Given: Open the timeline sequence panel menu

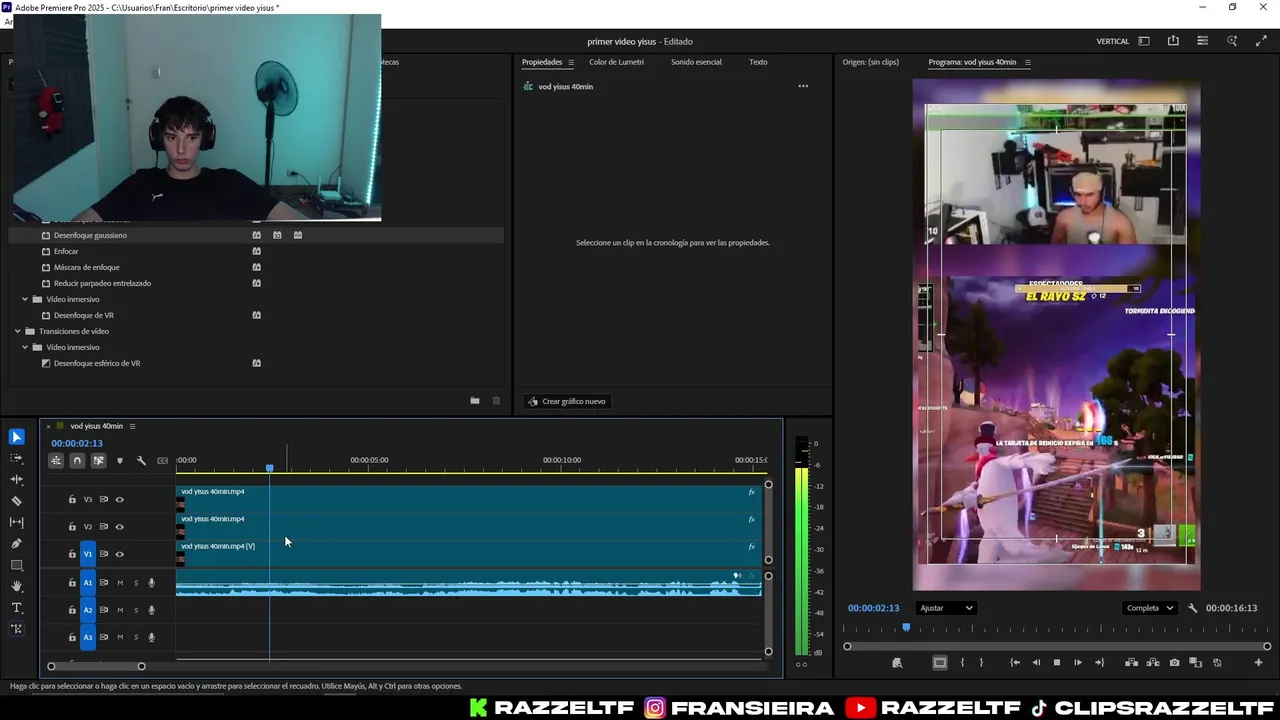Looking at the screenshot, I should pos(132,426).
